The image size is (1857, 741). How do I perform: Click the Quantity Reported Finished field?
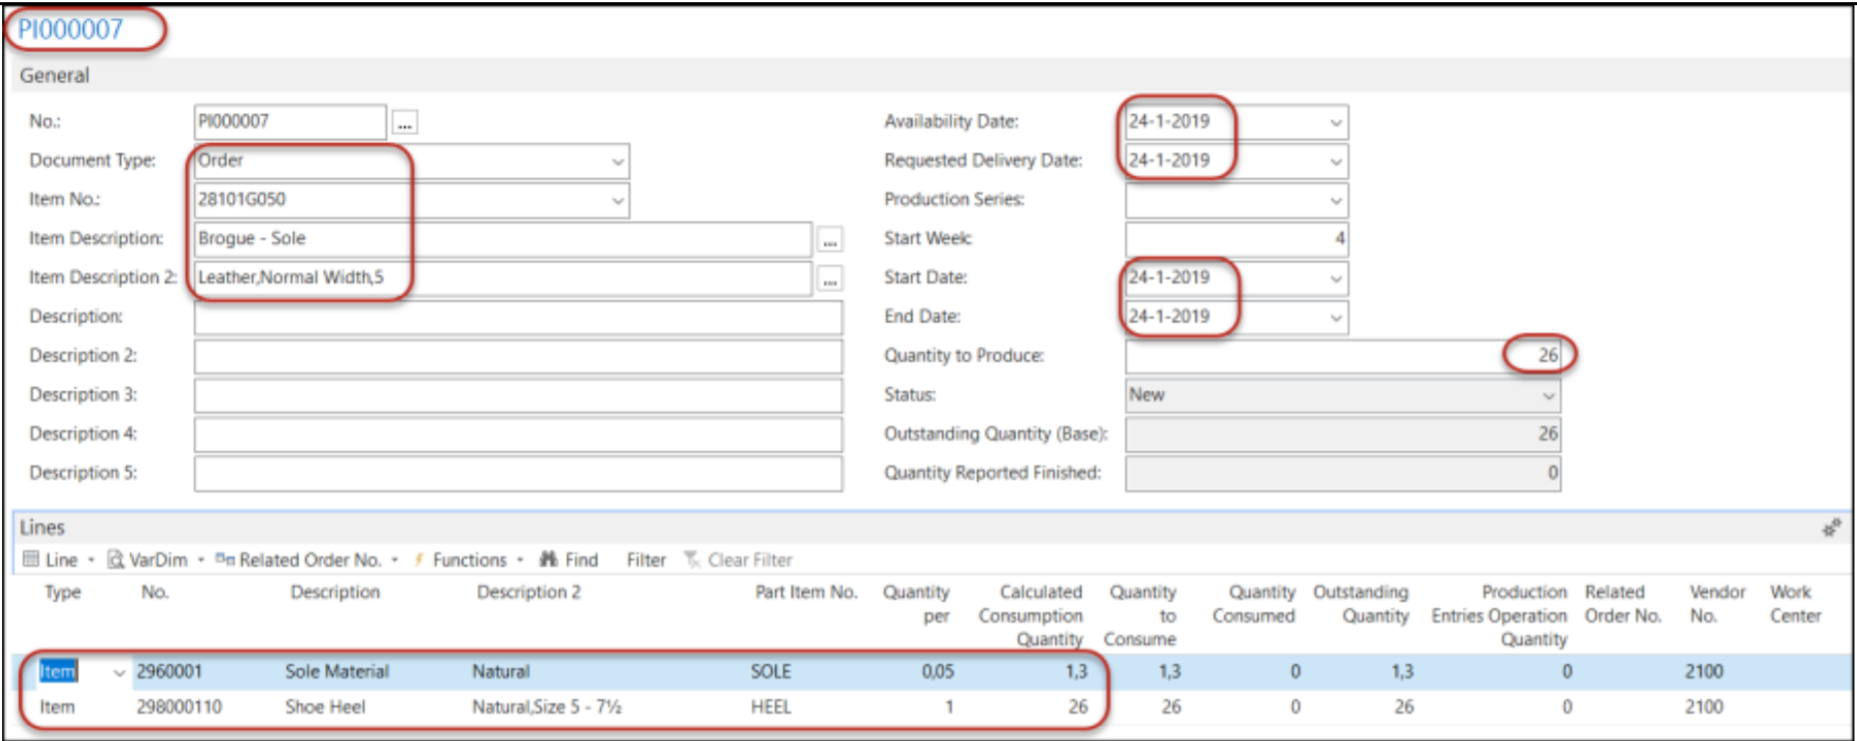click(x=1342, y=473)
